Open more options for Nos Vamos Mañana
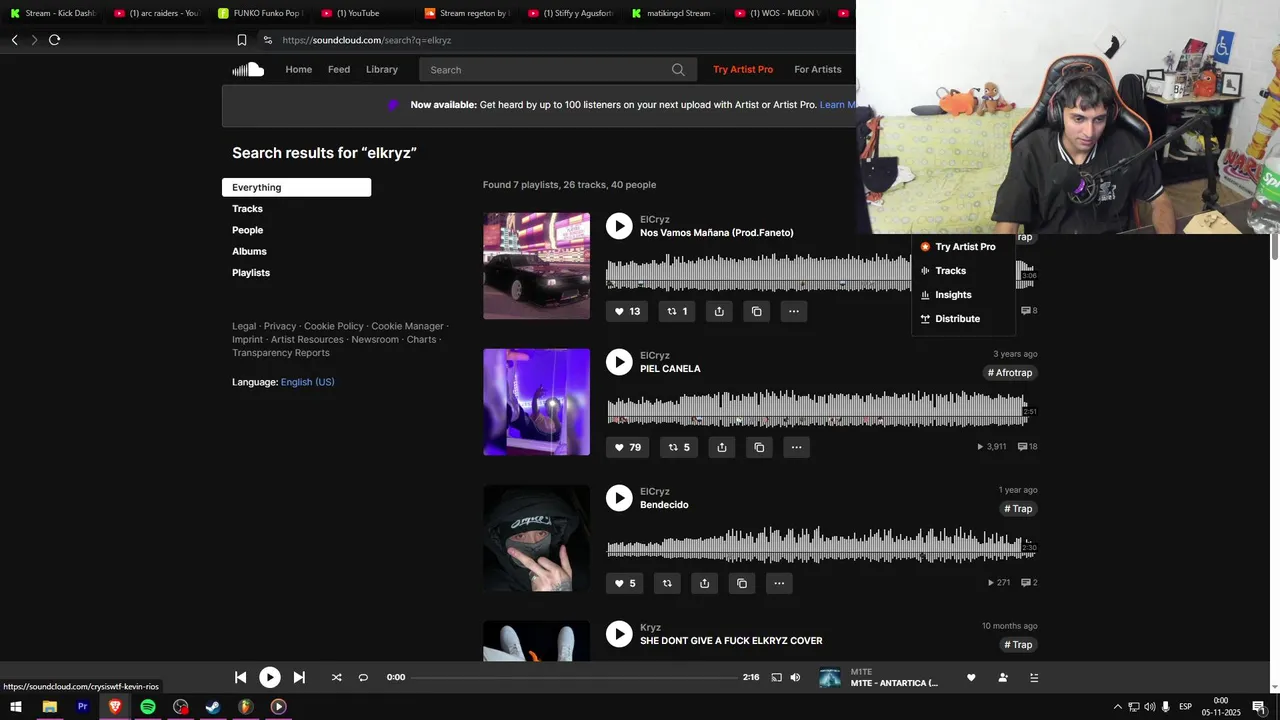 [x=793, y=311]
